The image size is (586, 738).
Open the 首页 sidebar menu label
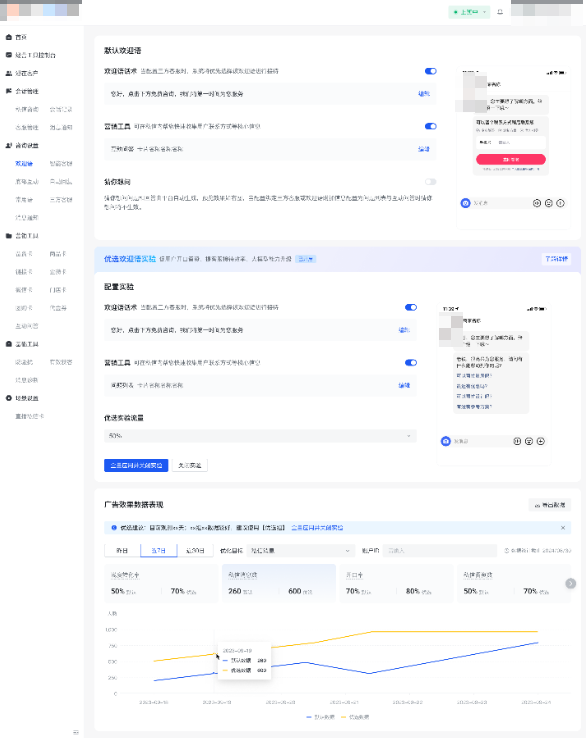(x=21, y=37)
